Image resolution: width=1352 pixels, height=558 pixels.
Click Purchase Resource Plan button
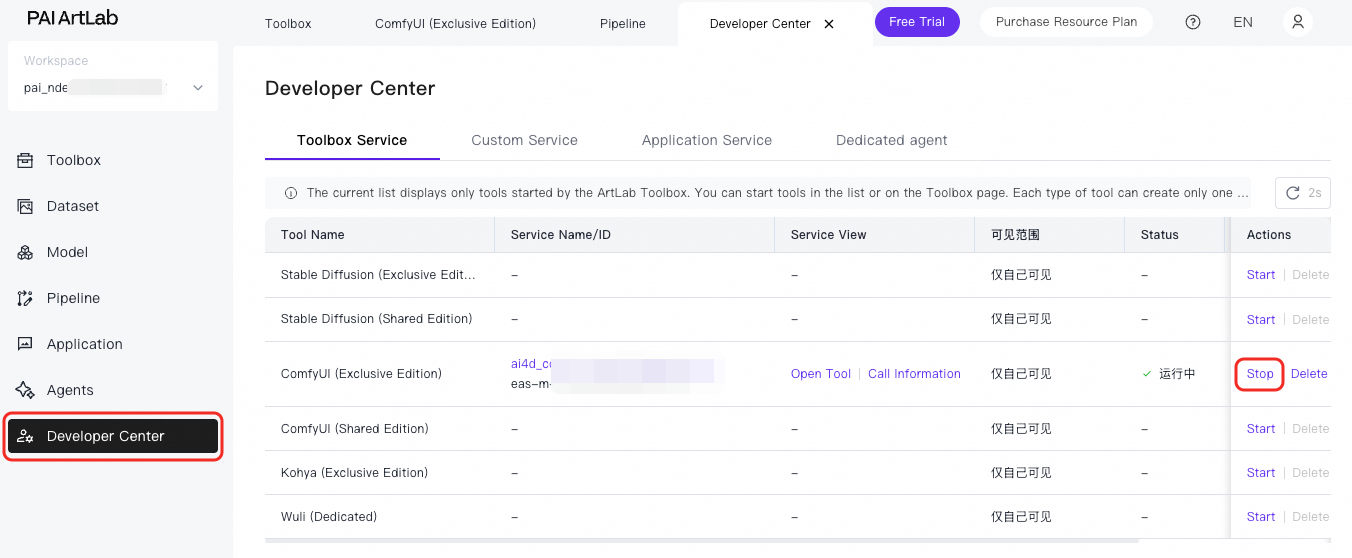[1066, 22]
